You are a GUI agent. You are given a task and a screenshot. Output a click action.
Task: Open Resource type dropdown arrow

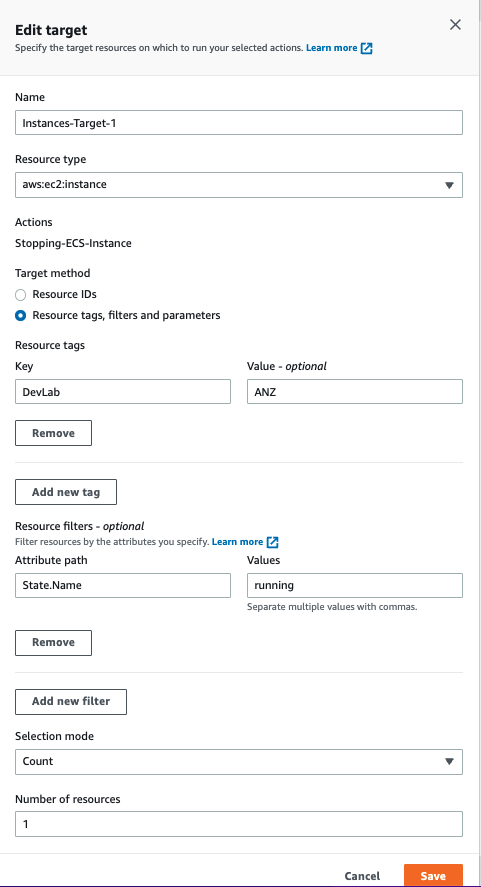[449, 185]
